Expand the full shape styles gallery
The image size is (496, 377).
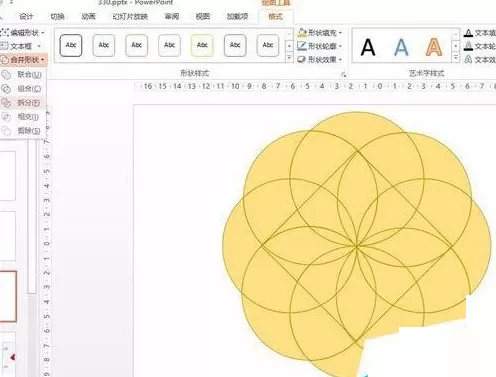(289, 58)
